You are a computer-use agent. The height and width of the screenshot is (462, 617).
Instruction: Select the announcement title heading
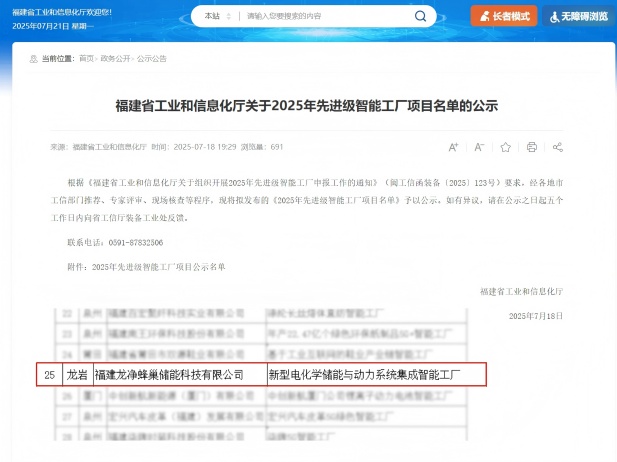(x=306, y=105)
